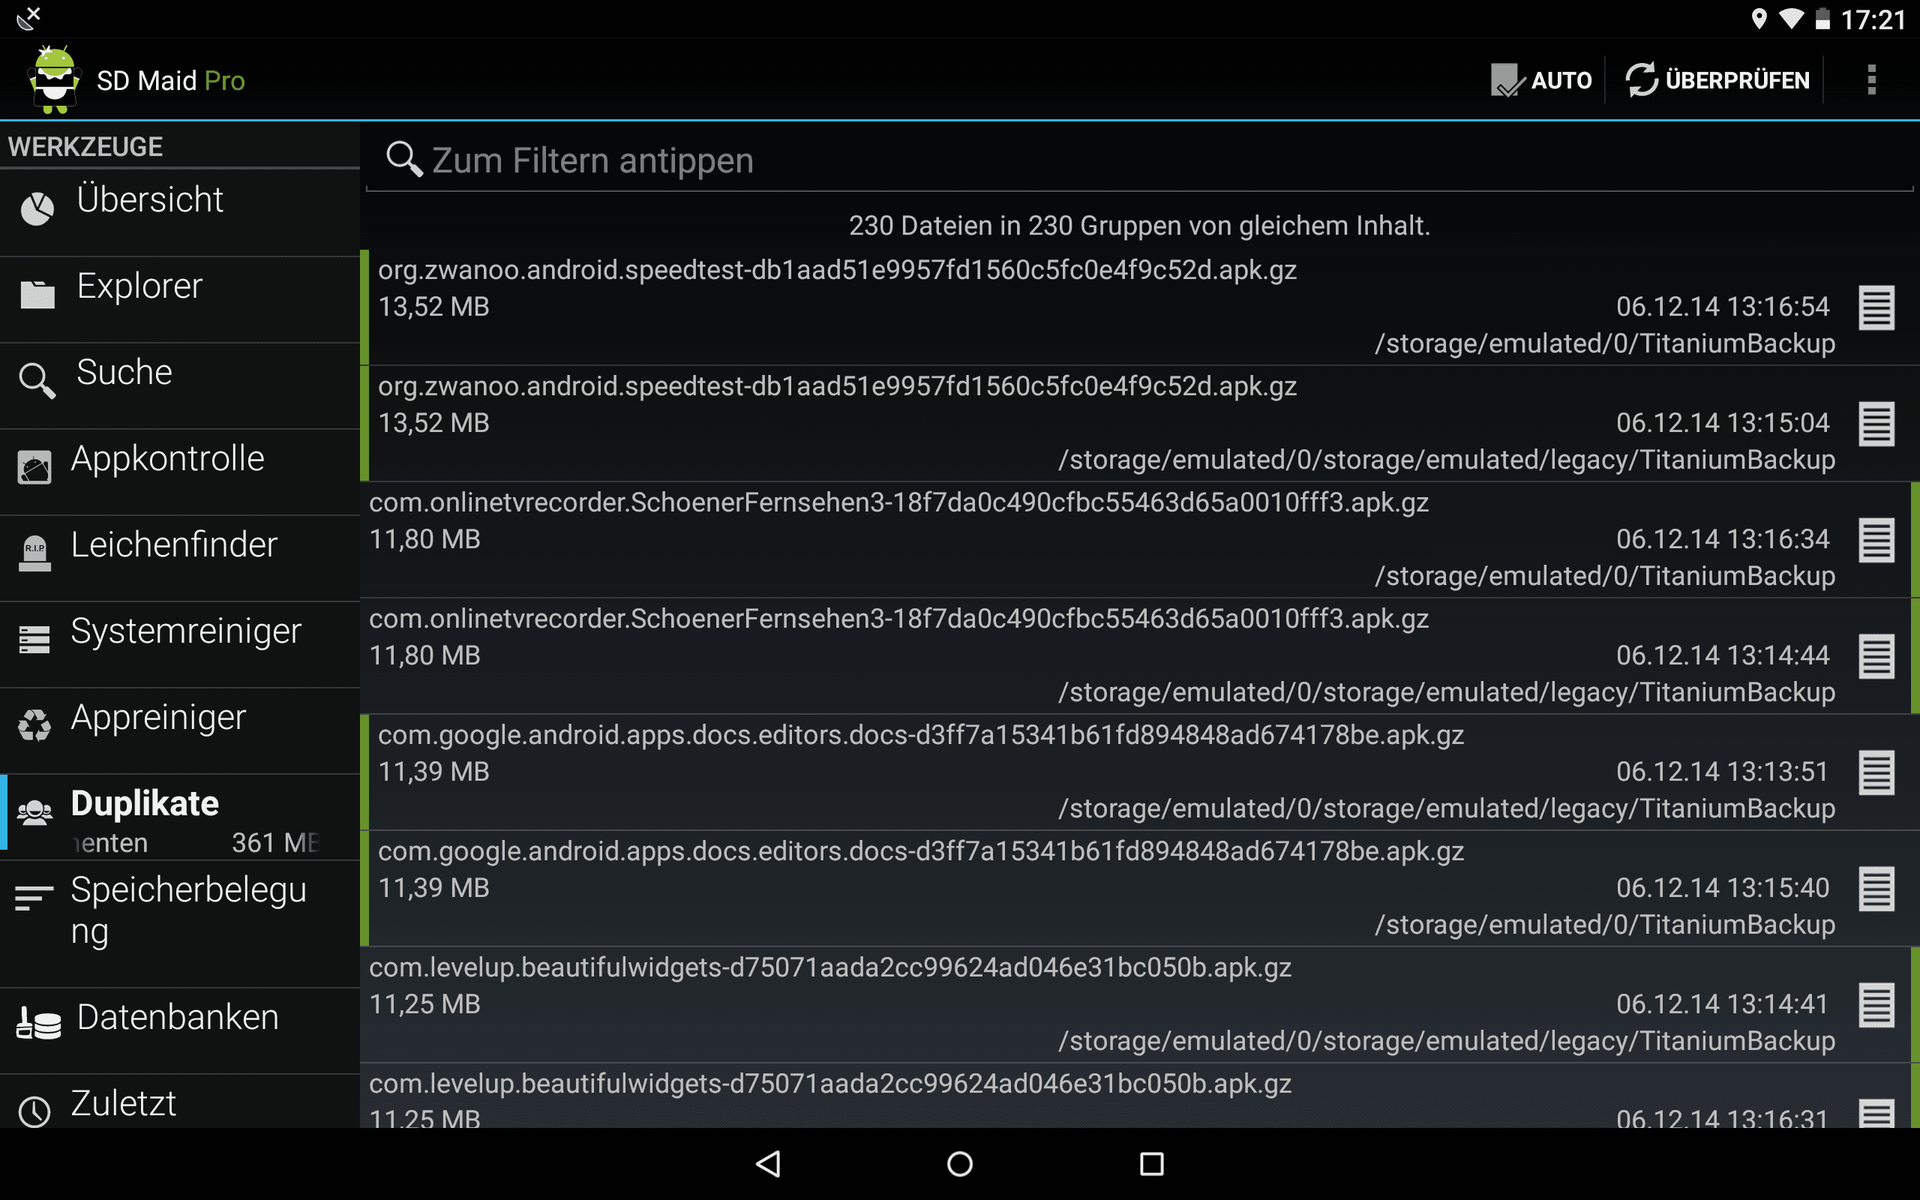Image resolution: width=1920 pixels, height=1200 pixels.
Task: Tap the 'Zum Filtern antippen' filter field
Action: [x=1140, y=160]
